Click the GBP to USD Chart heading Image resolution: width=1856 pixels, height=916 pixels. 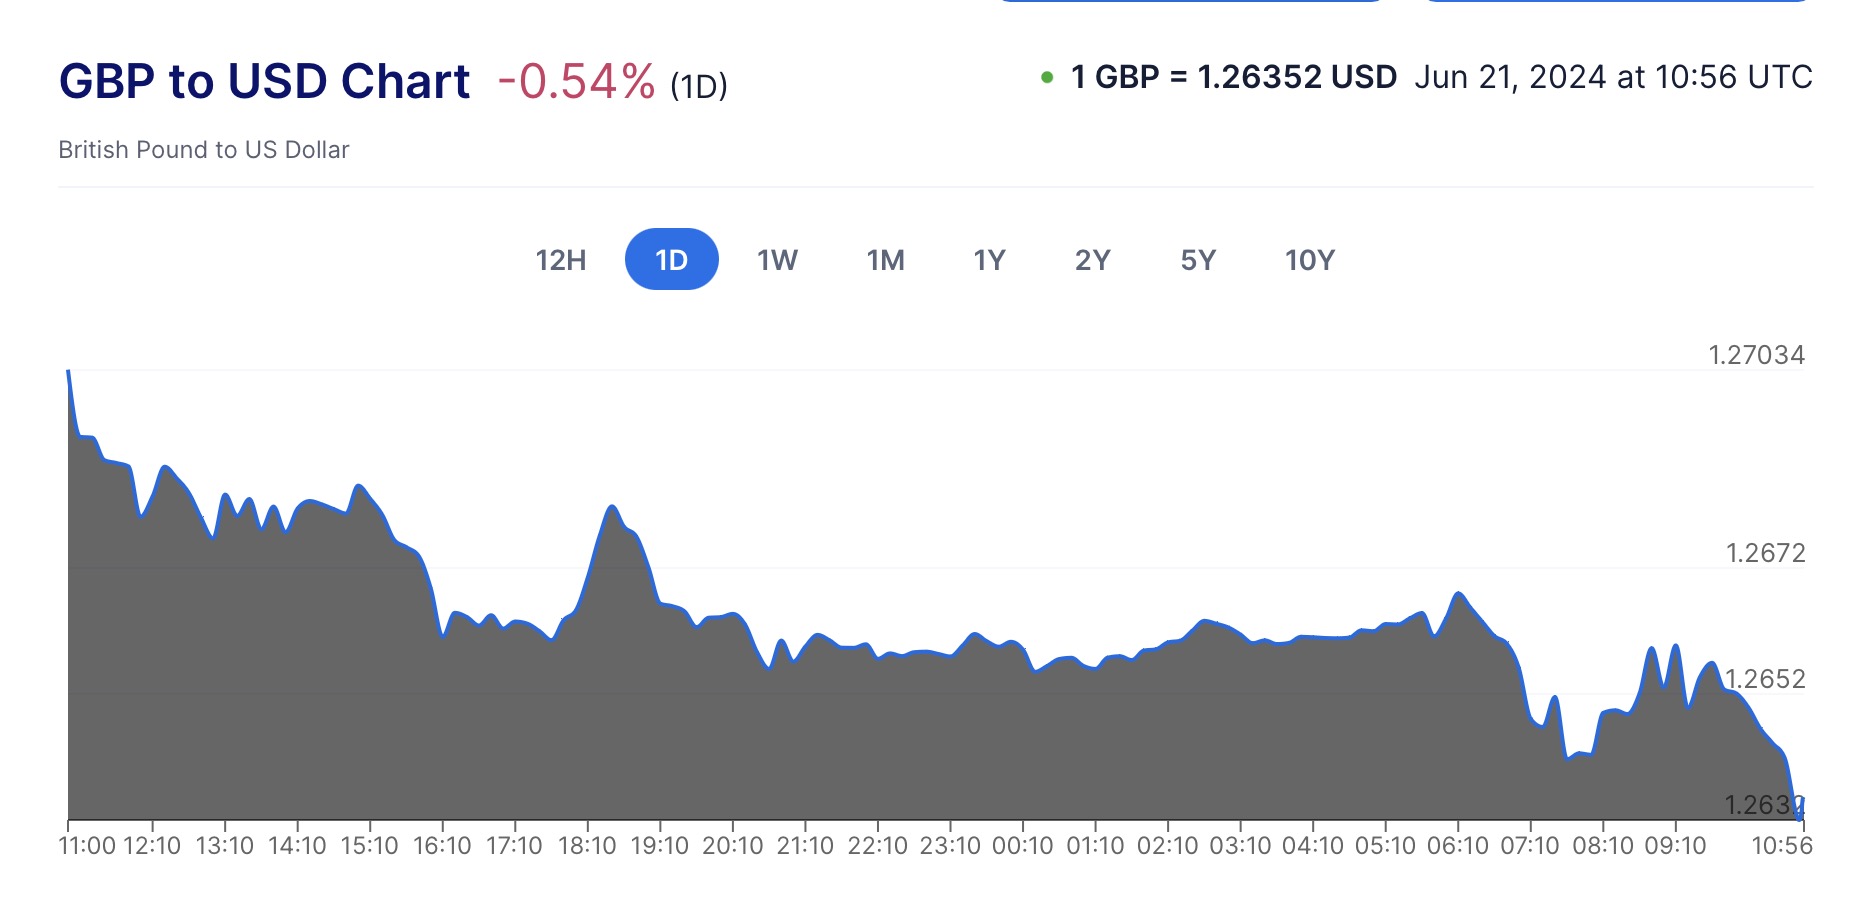pos(264,81)
